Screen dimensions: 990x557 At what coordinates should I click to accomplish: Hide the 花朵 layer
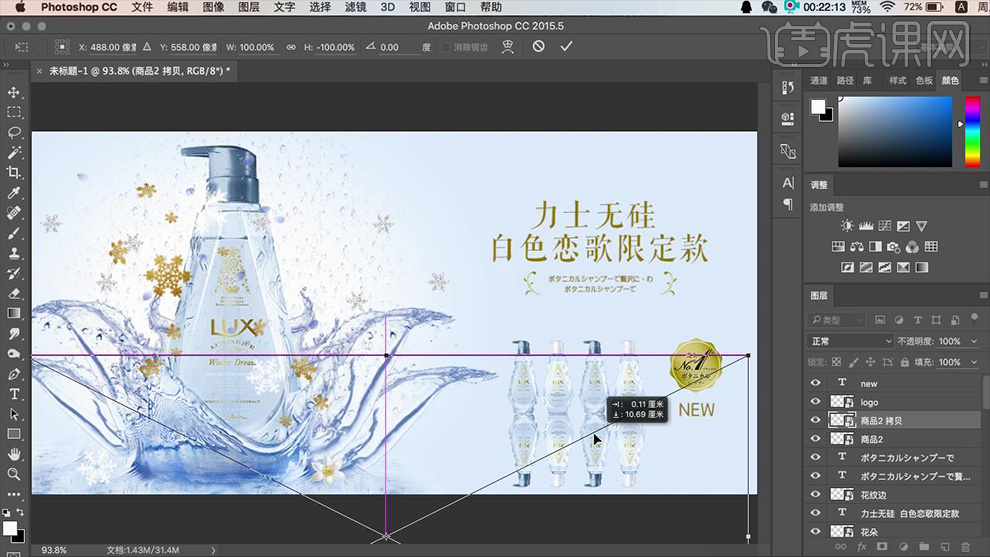815,531
